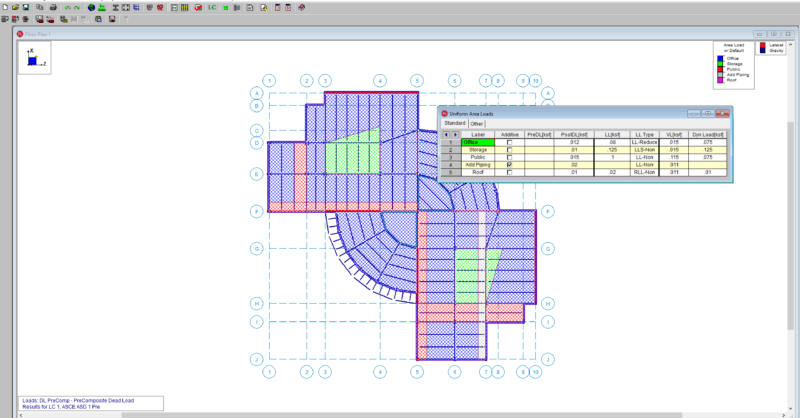This screenshot has width=800, height=418.
Task: Click the green Undo arrow icon
Action: coord(68,7)
